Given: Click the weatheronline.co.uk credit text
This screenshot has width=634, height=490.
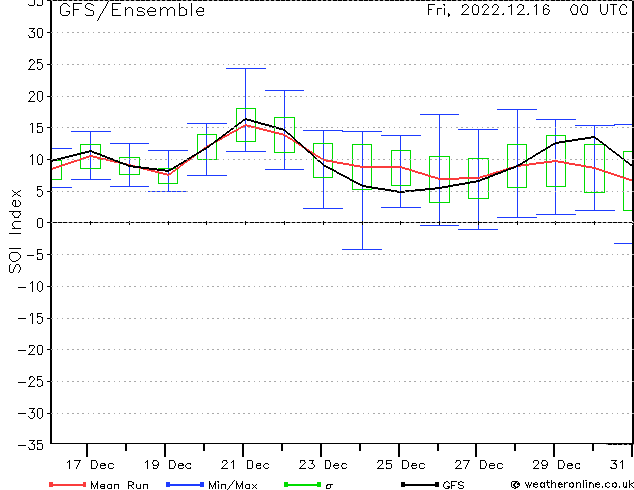Looking at the screenshot, I should coord(577,484).
